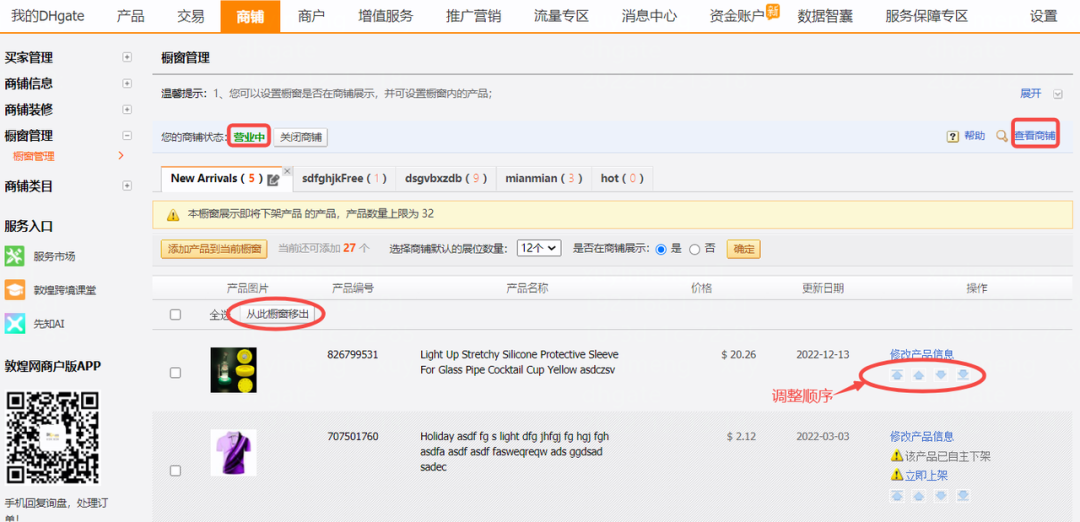Move product 707501760 to top
This screenshot has width=1080, height=522.
point(897,495)
